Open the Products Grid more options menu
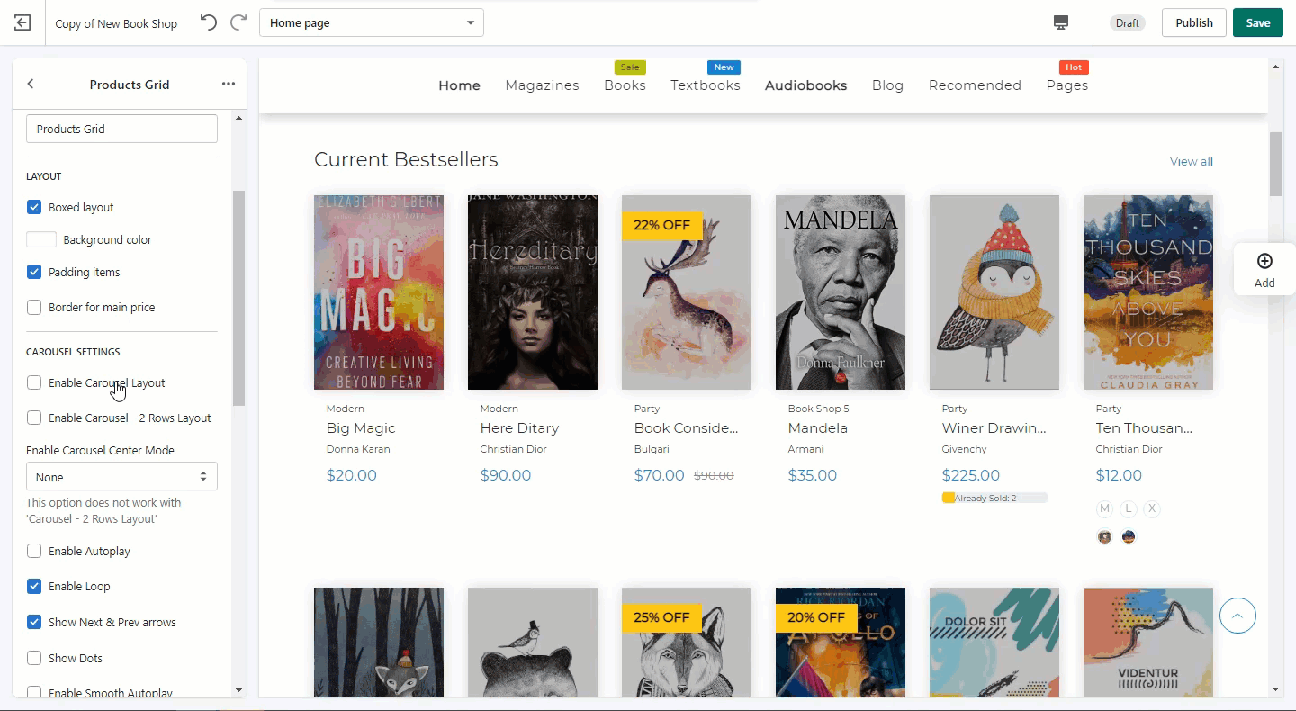Screen dimensions: 1296x711 click(228, 84)
